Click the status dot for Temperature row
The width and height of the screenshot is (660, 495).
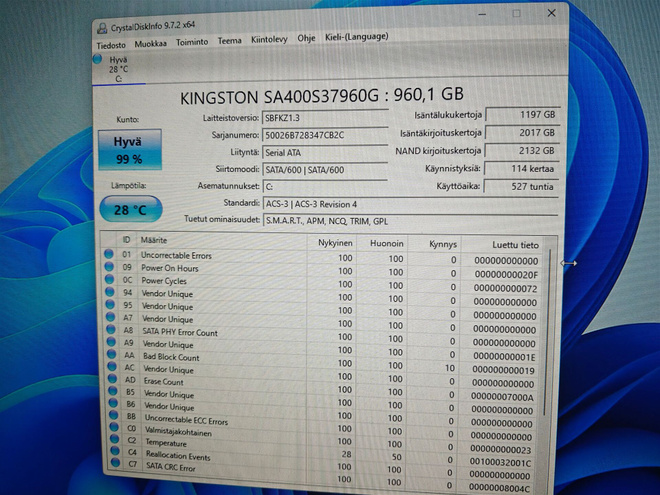[115, 439]
